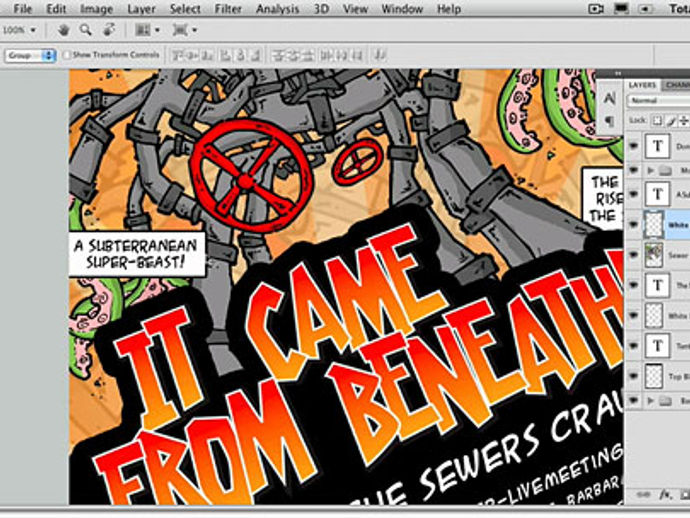690x518 pixels.
Task: Align bottom edges of layers
Action: click(209, 55)
